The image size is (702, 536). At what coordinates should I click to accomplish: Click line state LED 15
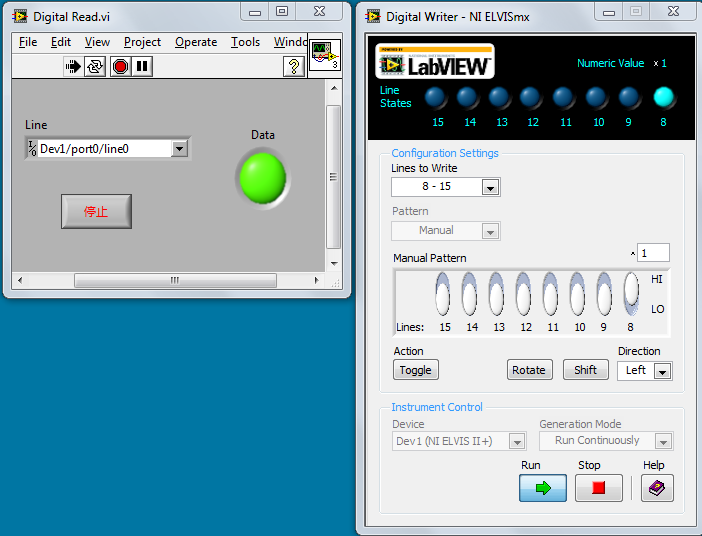[435, 97]
